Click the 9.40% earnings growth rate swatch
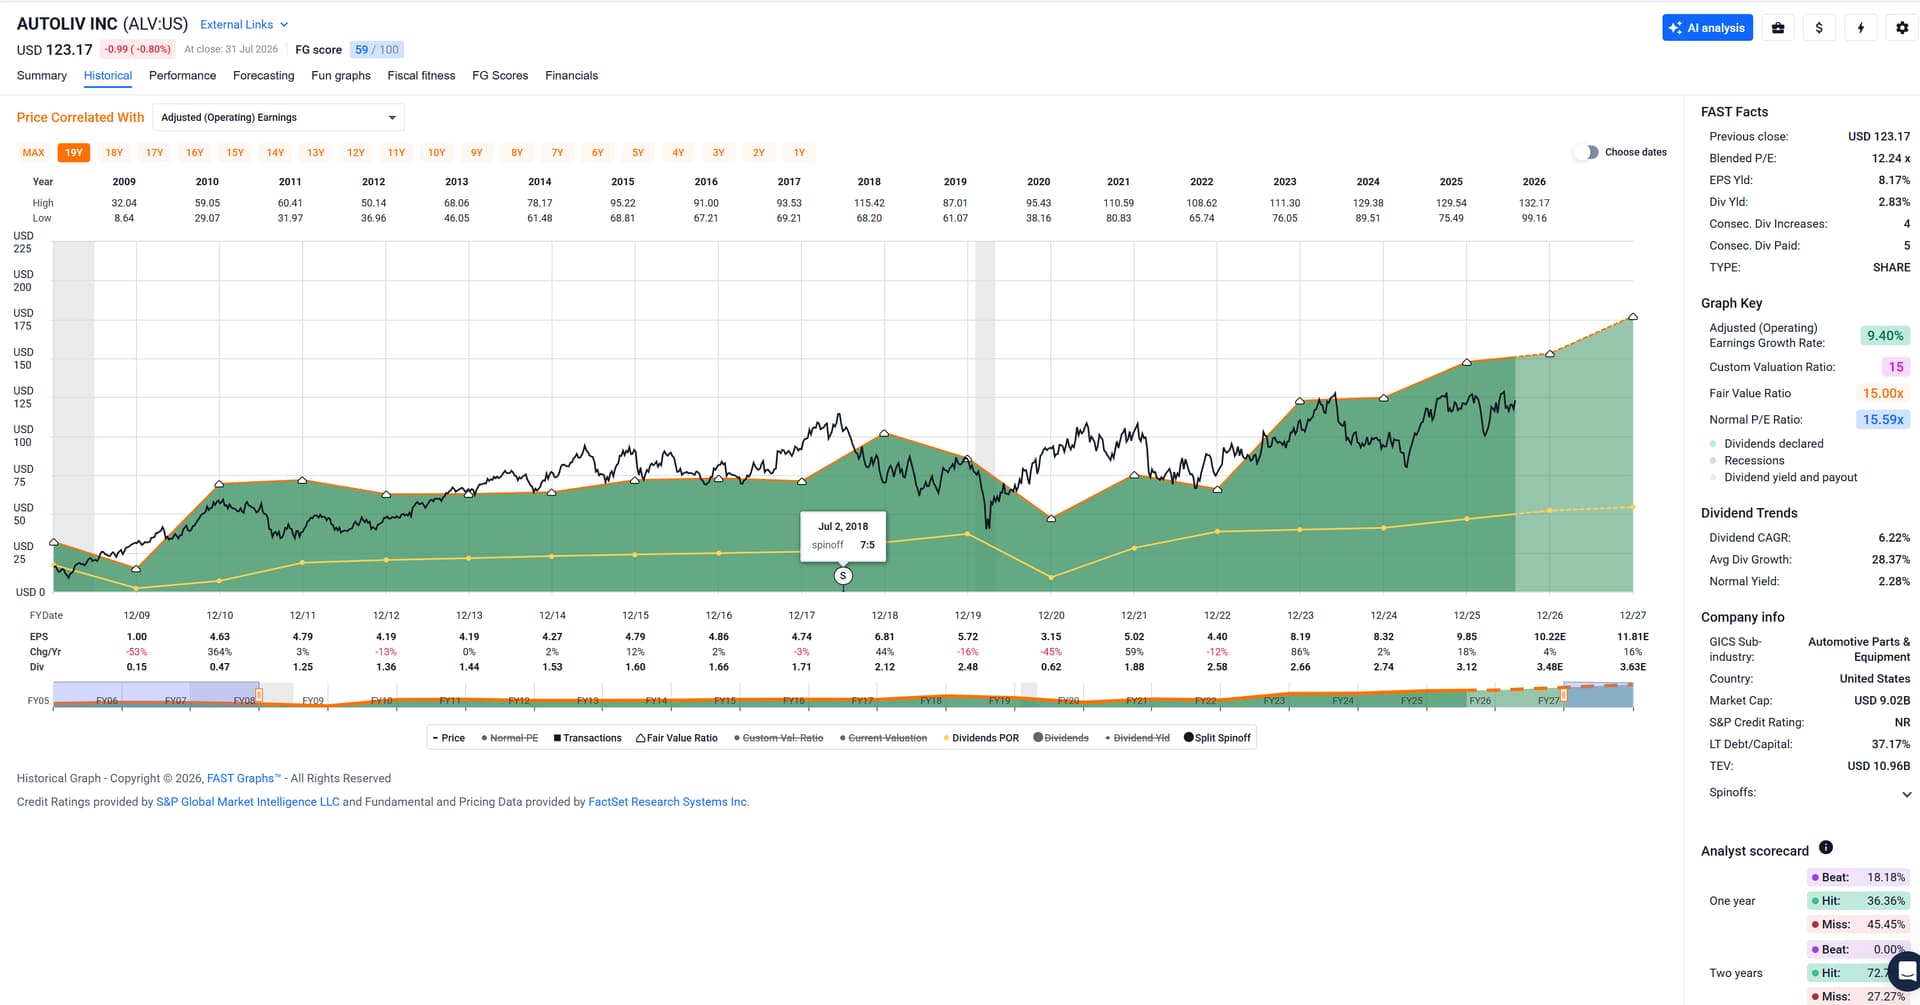The width and height of the screenshot is (1920, 1005). point(1884,336)
